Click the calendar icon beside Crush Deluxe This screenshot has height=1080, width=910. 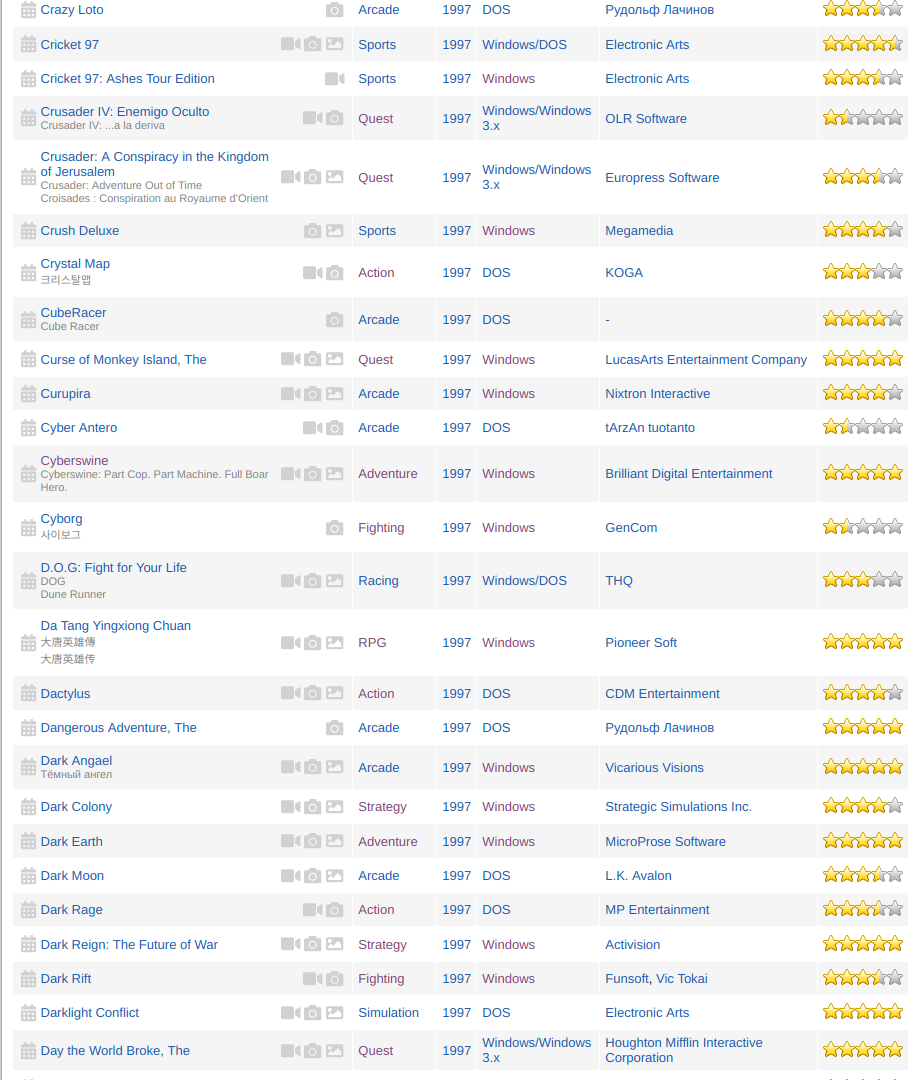tap(28, 231)
